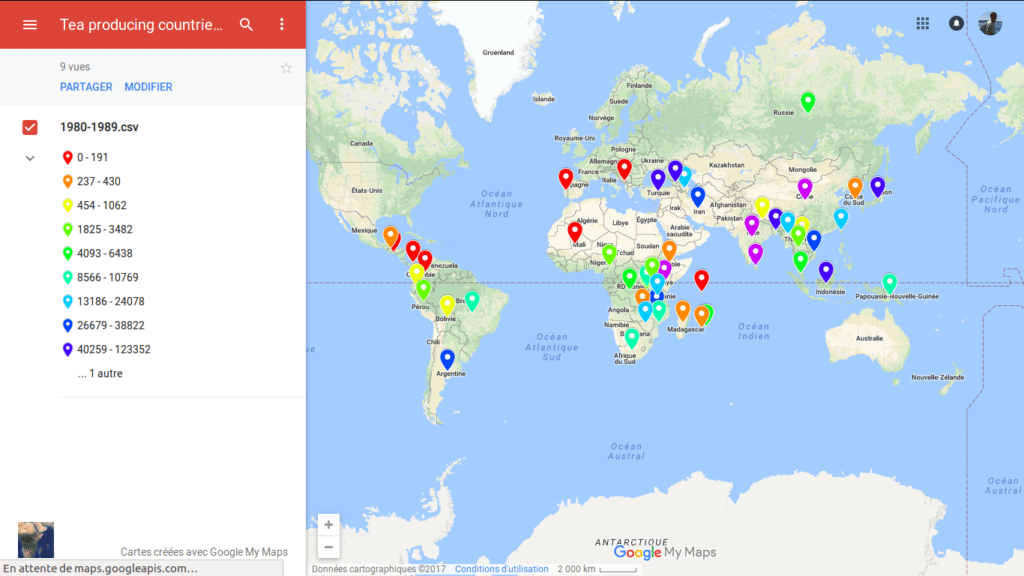Viewport: 1024px width, 576px height.
Task: Zoom in with the plus button
Action: [x=328, y=524]
